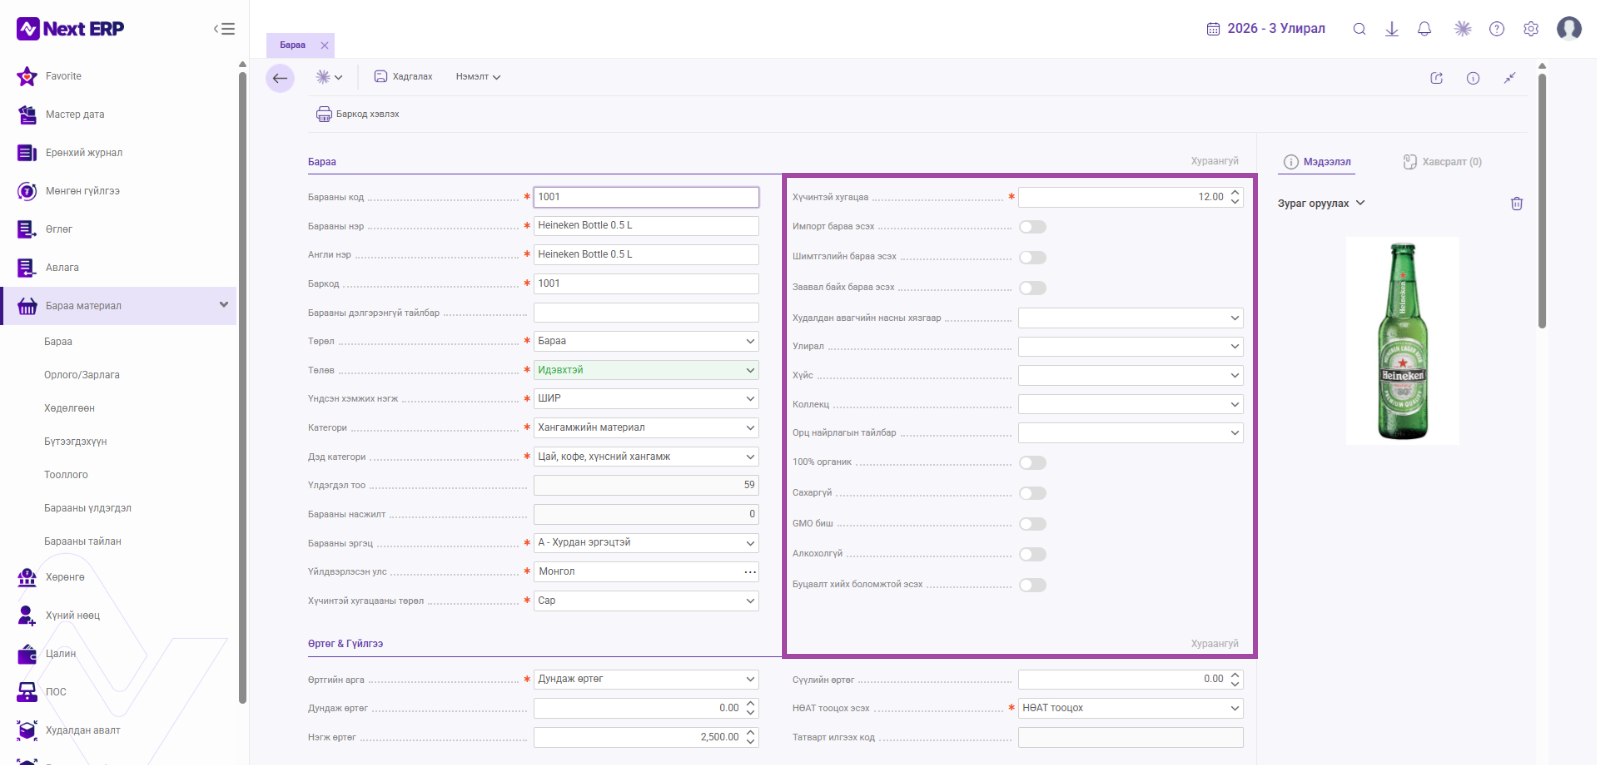Screen dimensions: 1597x765
Task: Click the help question mark icon
Action: coord(1496,29)
